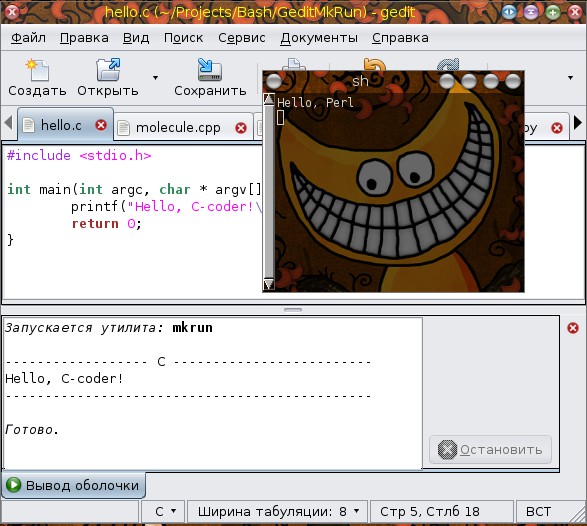Click the hello.c tab document icon

click(28, 125)
